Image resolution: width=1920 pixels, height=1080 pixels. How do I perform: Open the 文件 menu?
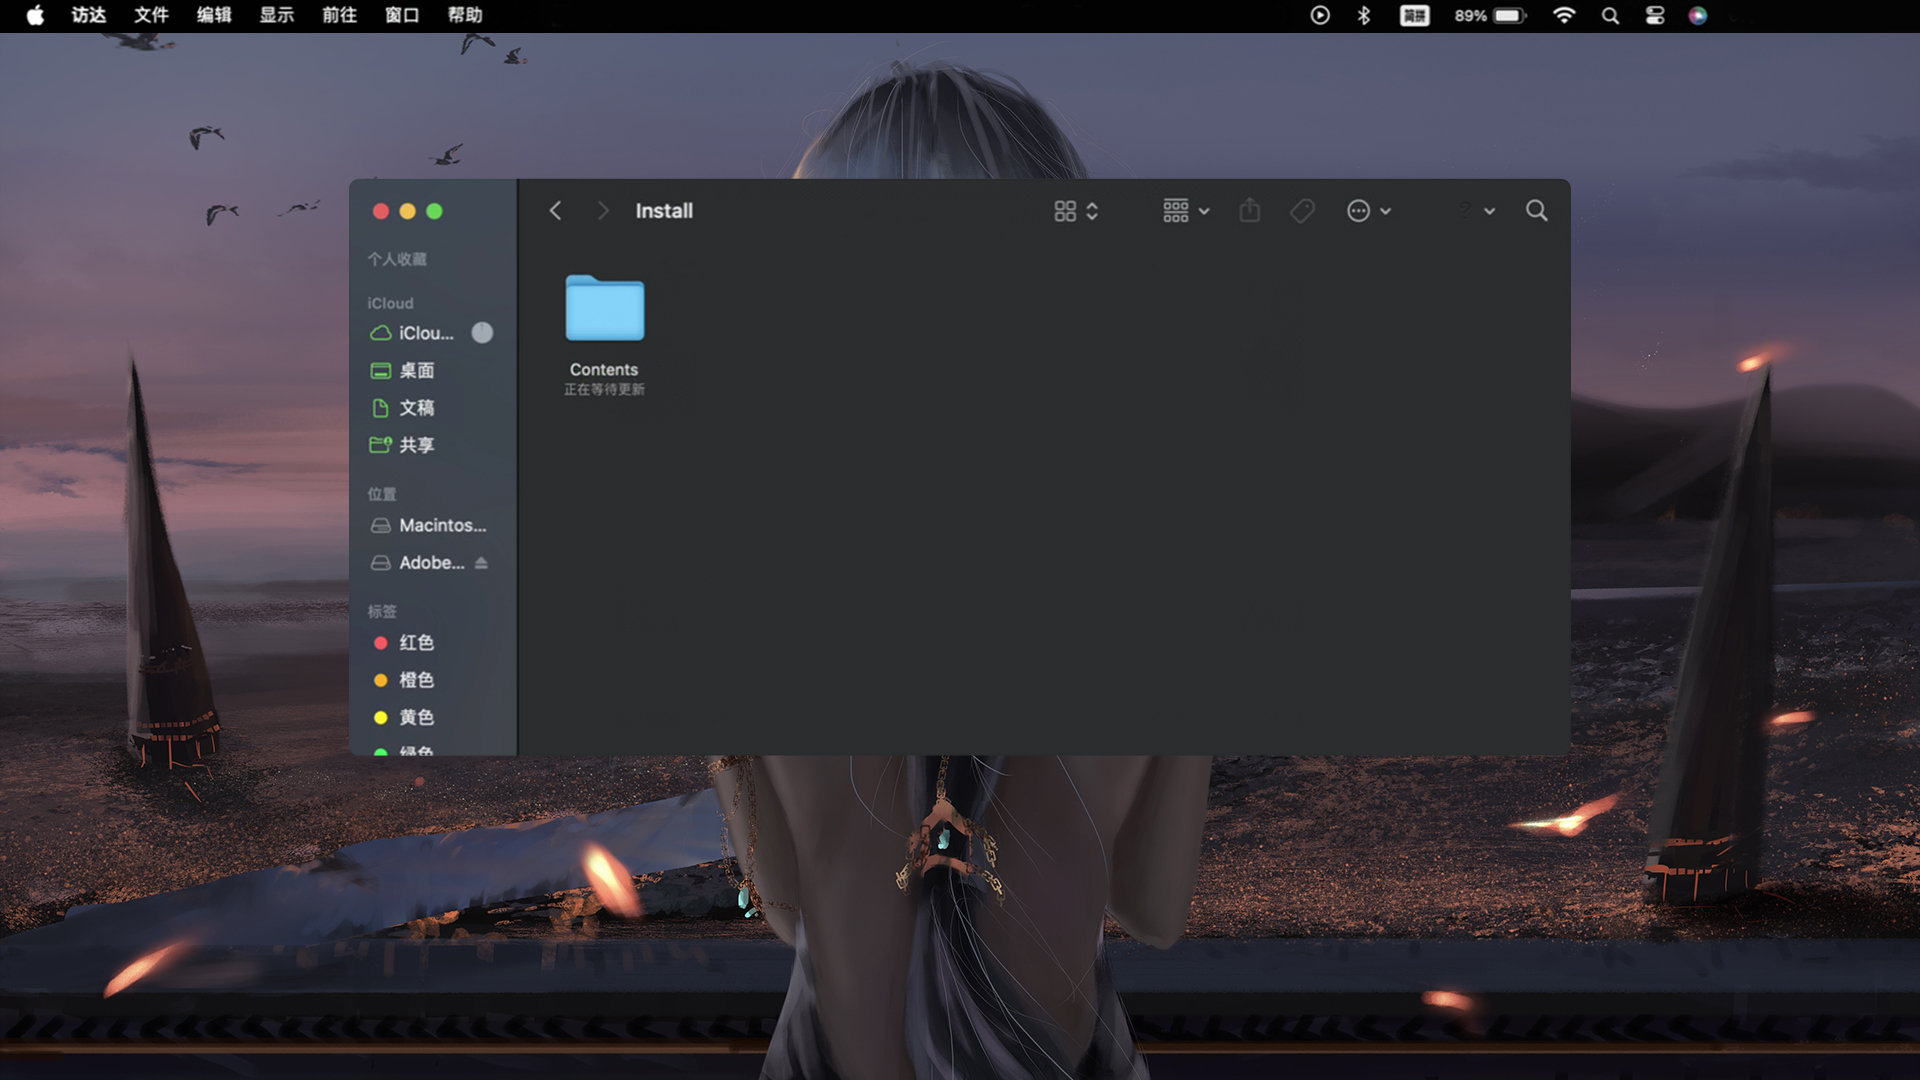151,15
